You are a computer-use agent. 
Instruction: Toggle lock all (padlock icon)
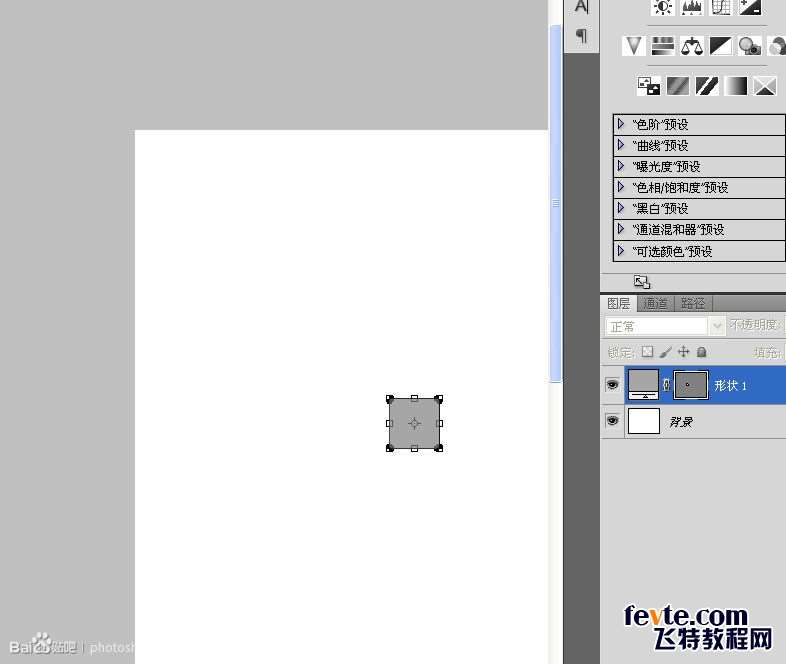(702, 352)
